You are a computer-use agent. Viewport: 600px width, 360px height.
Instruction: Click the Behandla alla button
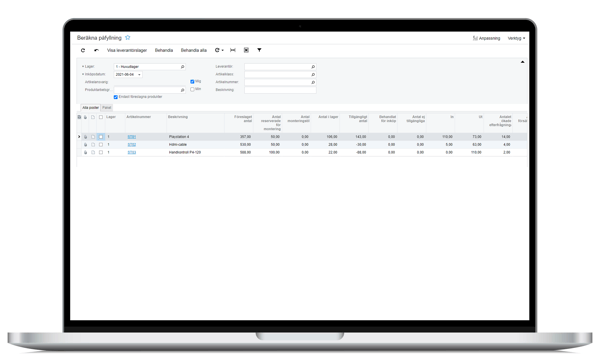(194, 50)
